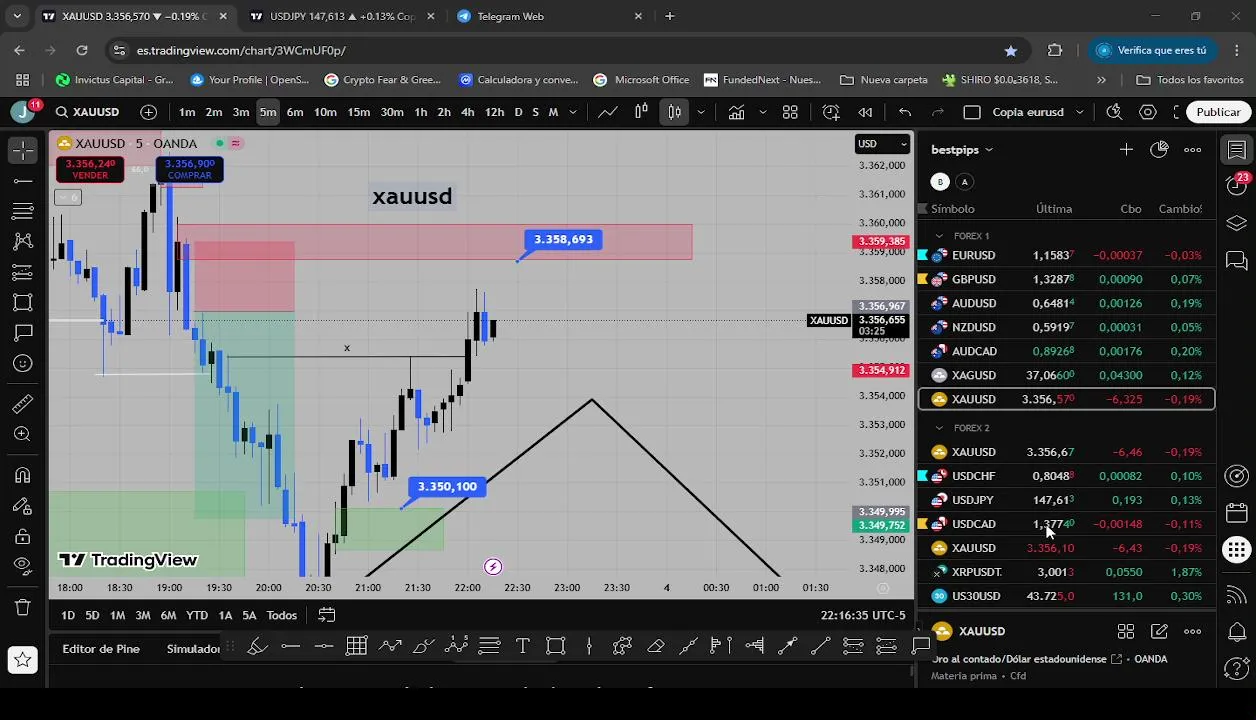Open go to date calendar icon
The width and height of the screenshot is (1256, 720).
point(327,615)
